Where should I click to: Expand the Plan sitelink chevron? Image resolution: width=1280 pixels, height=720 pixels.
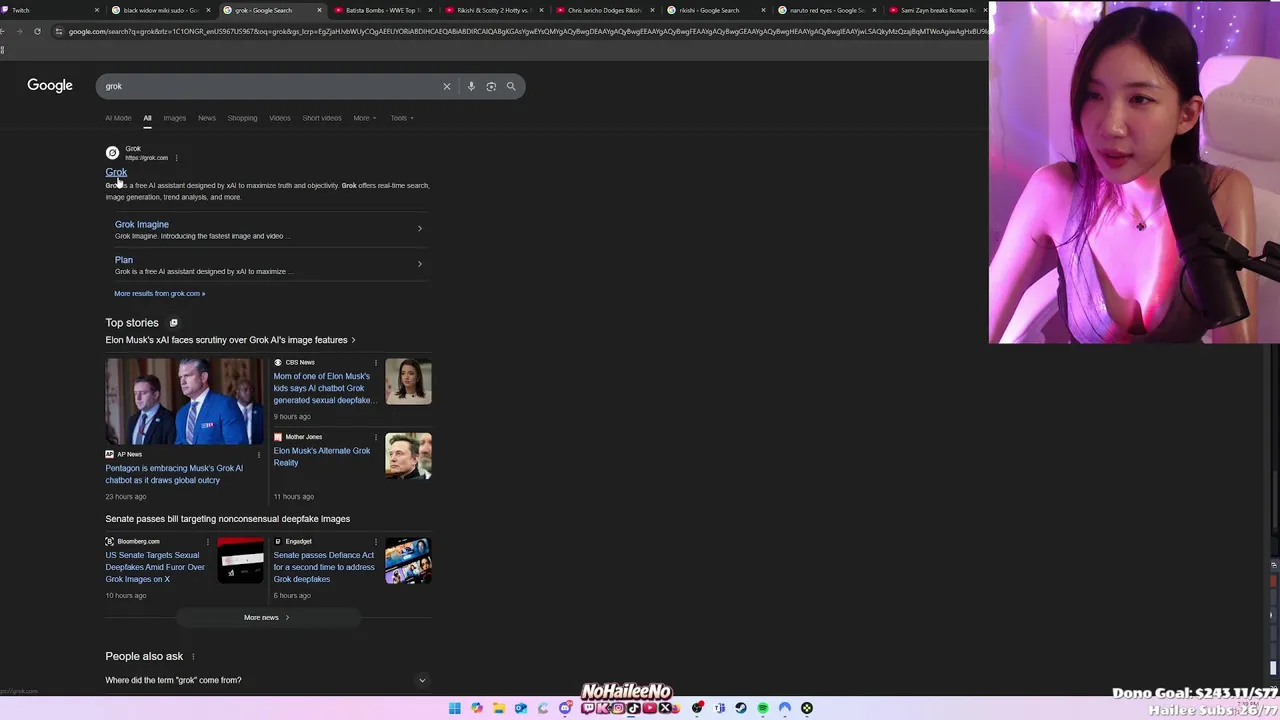point(420,264)
